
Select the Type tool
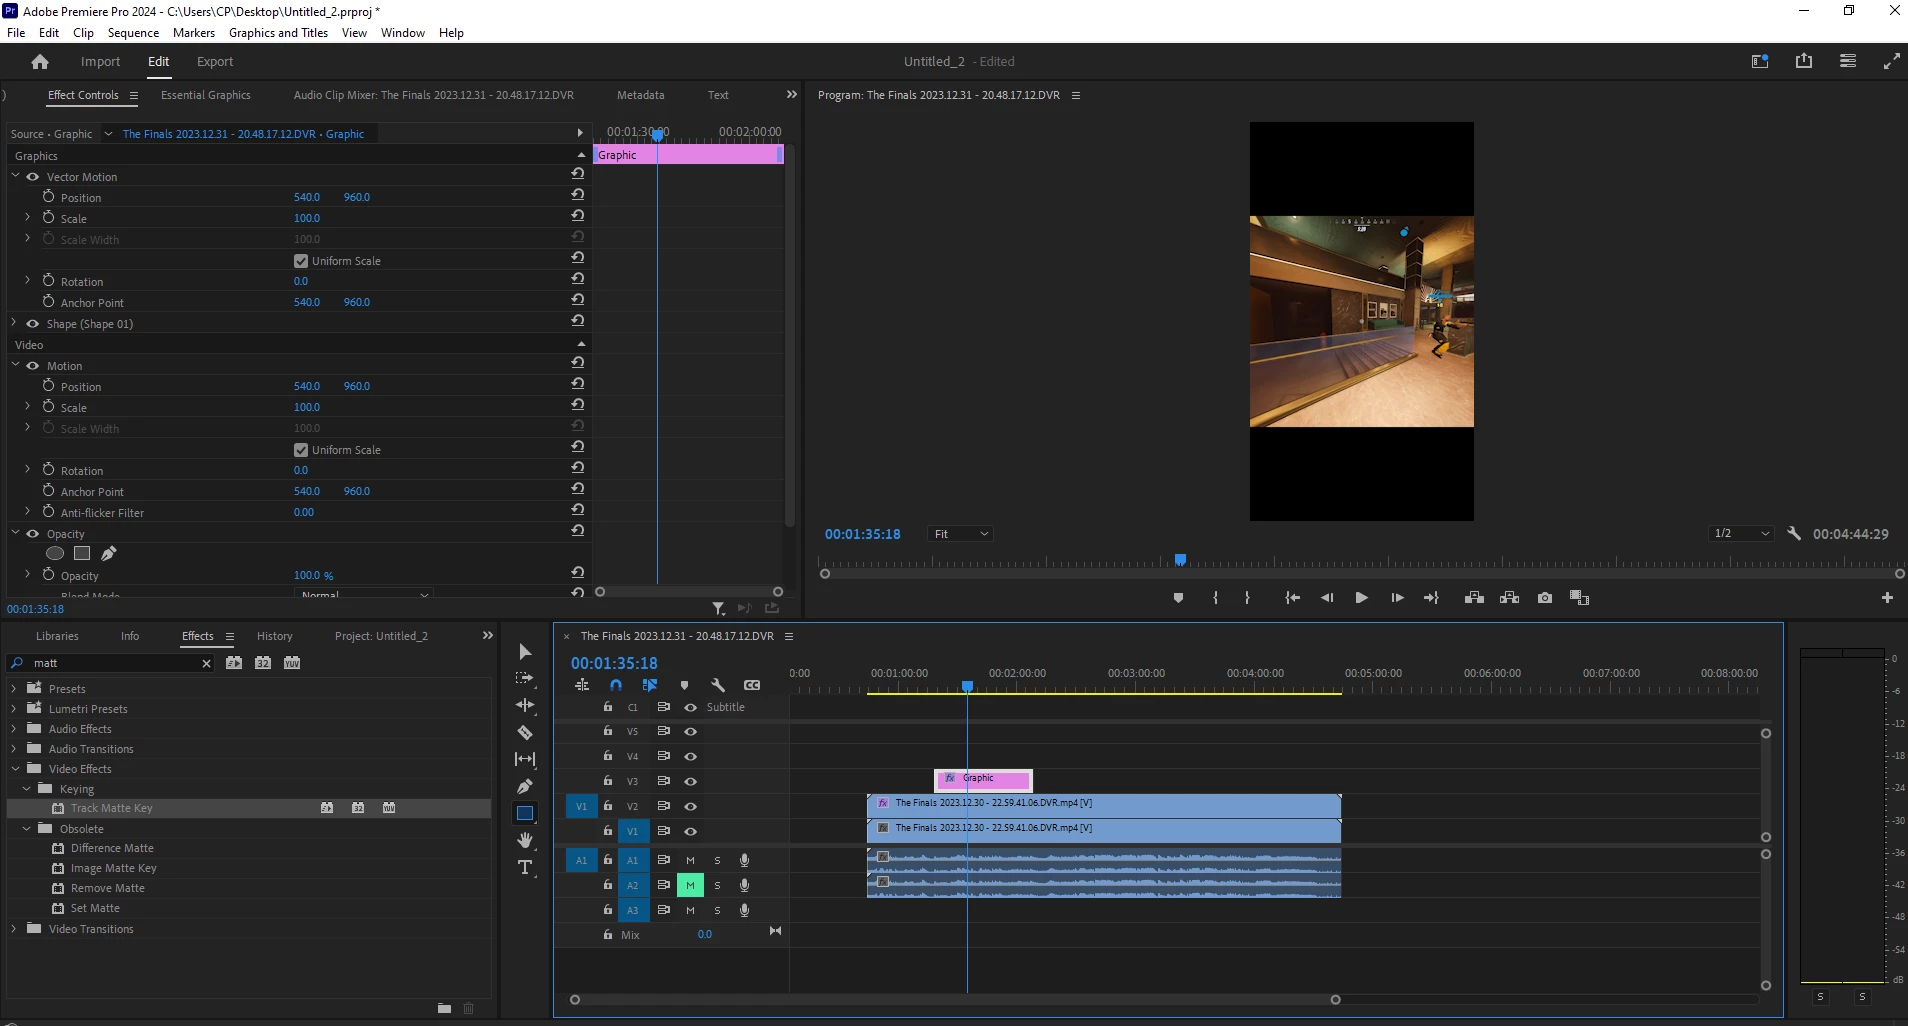(524, 867)
